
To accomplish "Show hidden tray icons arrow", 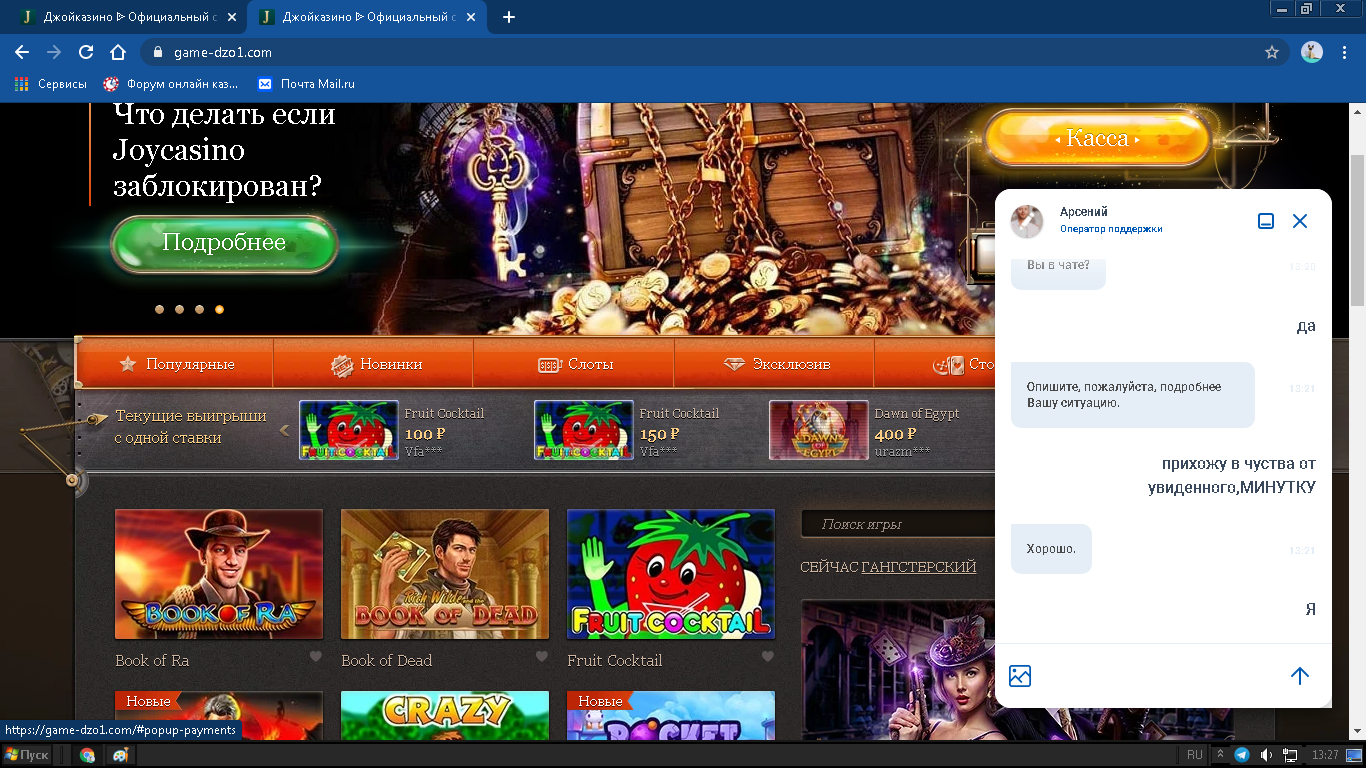I will click(1221, 755).
